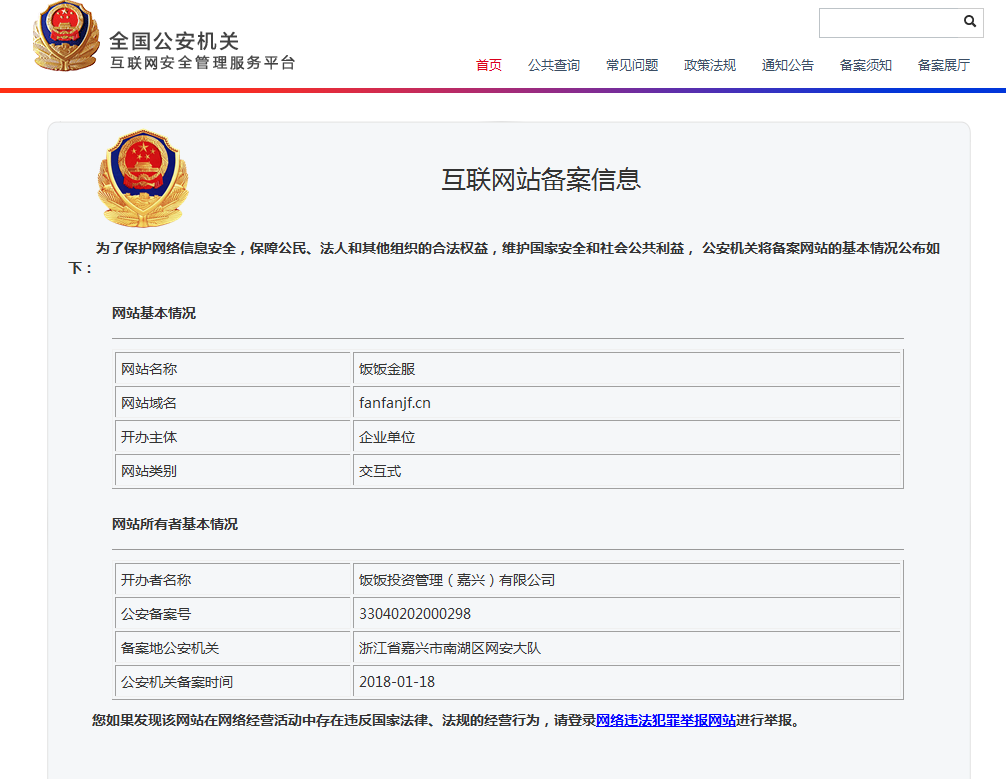The width and height of the screenshot is (1006, 779).
Task: Click the large police emblem beside title
Action: 142,178
